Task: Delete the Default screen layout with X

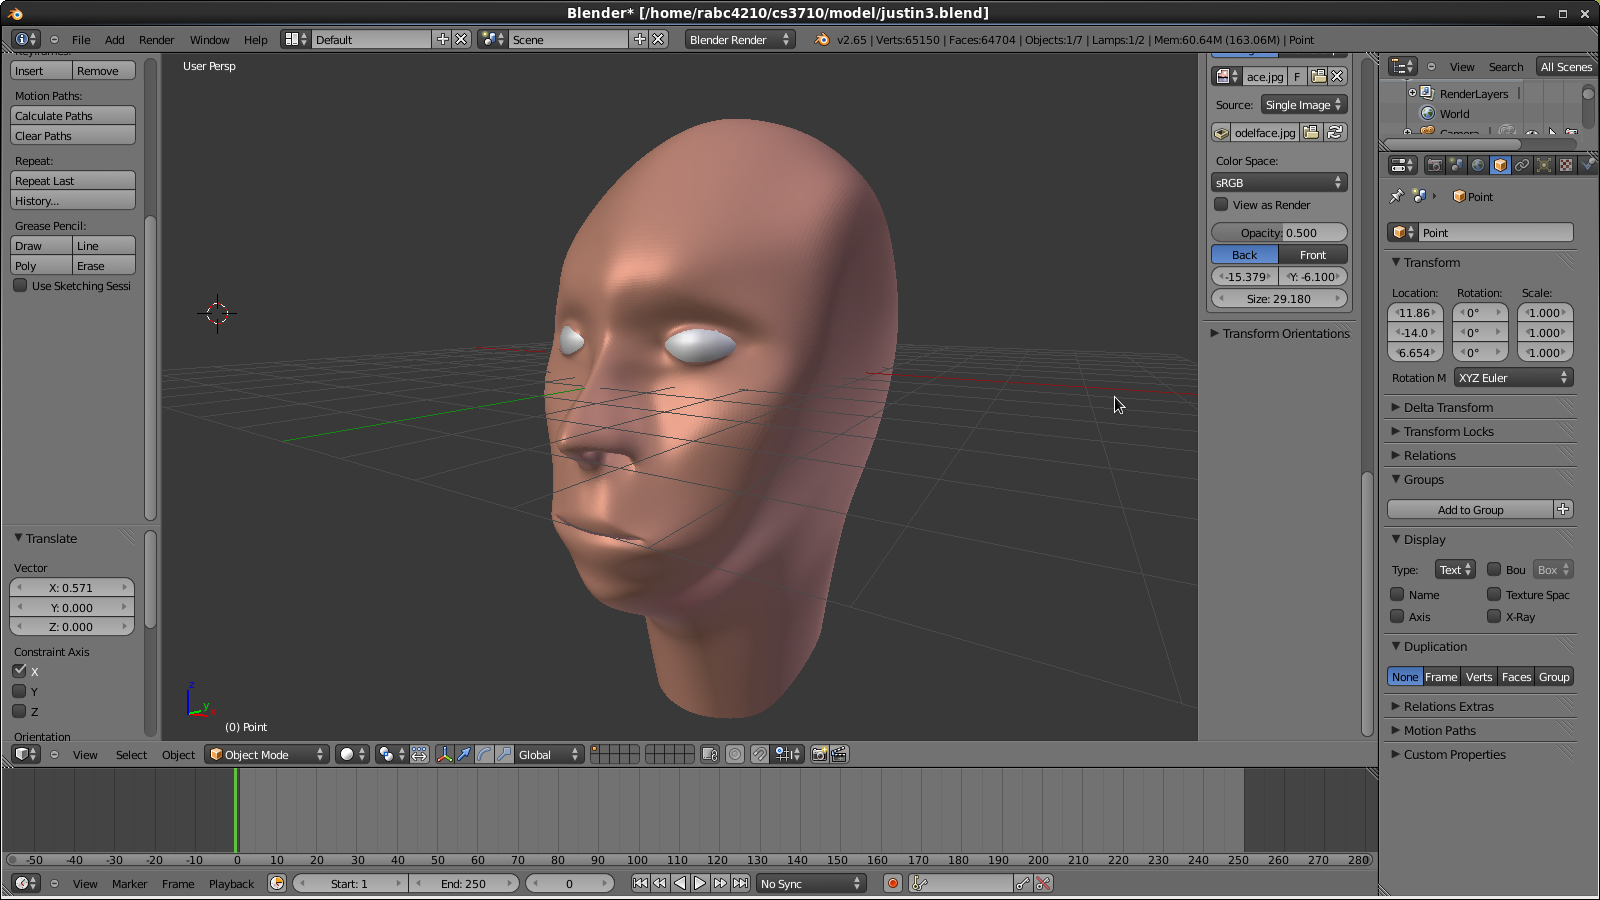Action: tap(461, 40)
